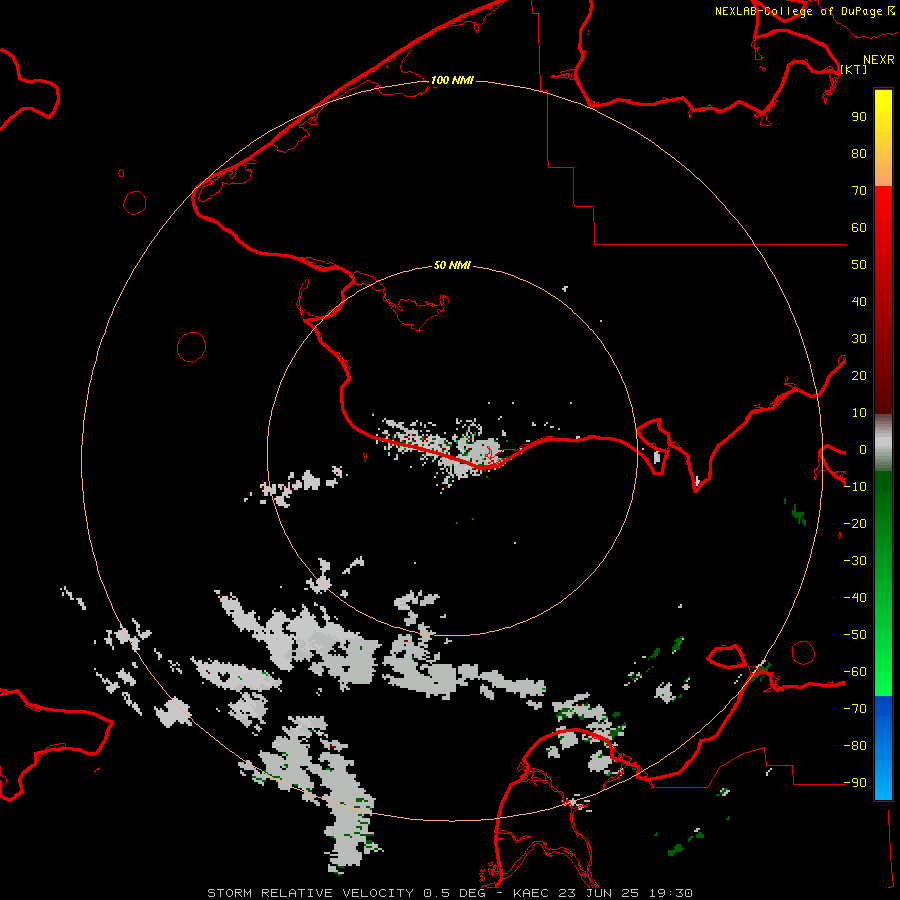Click the STORM RELATIVE VELOCITY product title text
The height and width of the screenshot is (900, 900).
click(311, 893)
